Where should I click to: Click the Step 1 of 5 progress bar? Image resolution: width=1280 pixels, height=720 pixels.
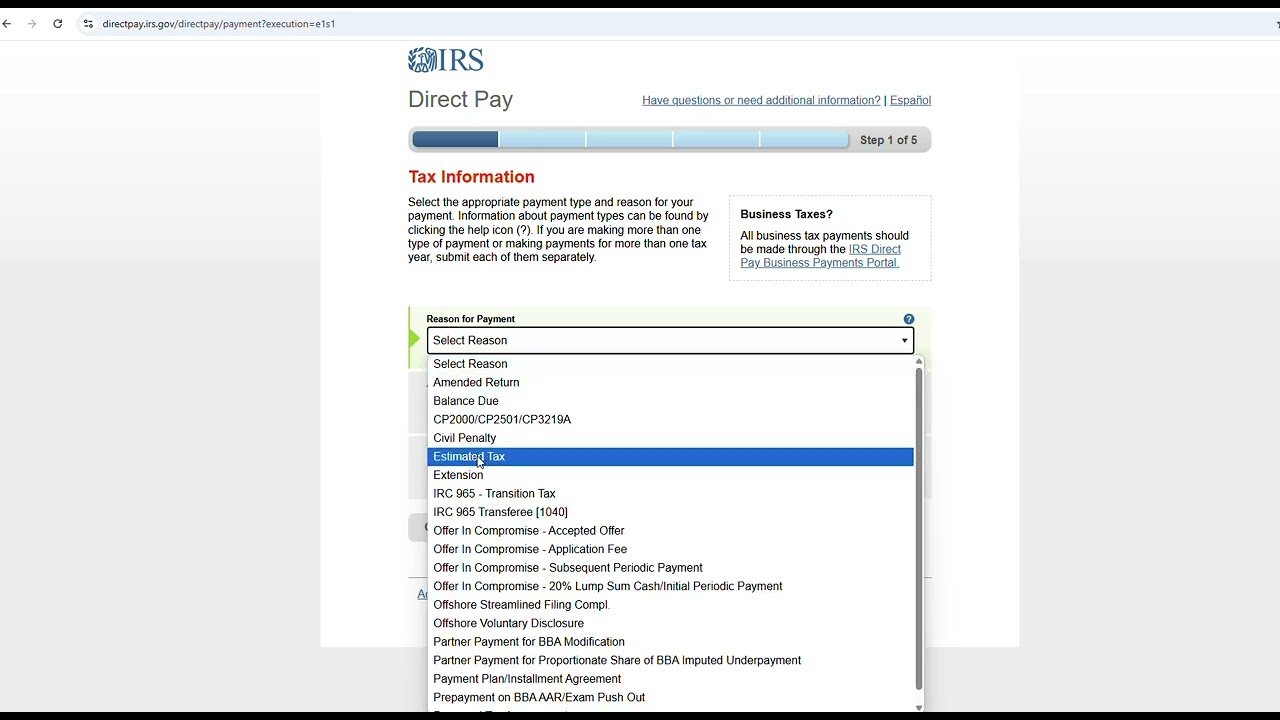[x=670, y=140]
